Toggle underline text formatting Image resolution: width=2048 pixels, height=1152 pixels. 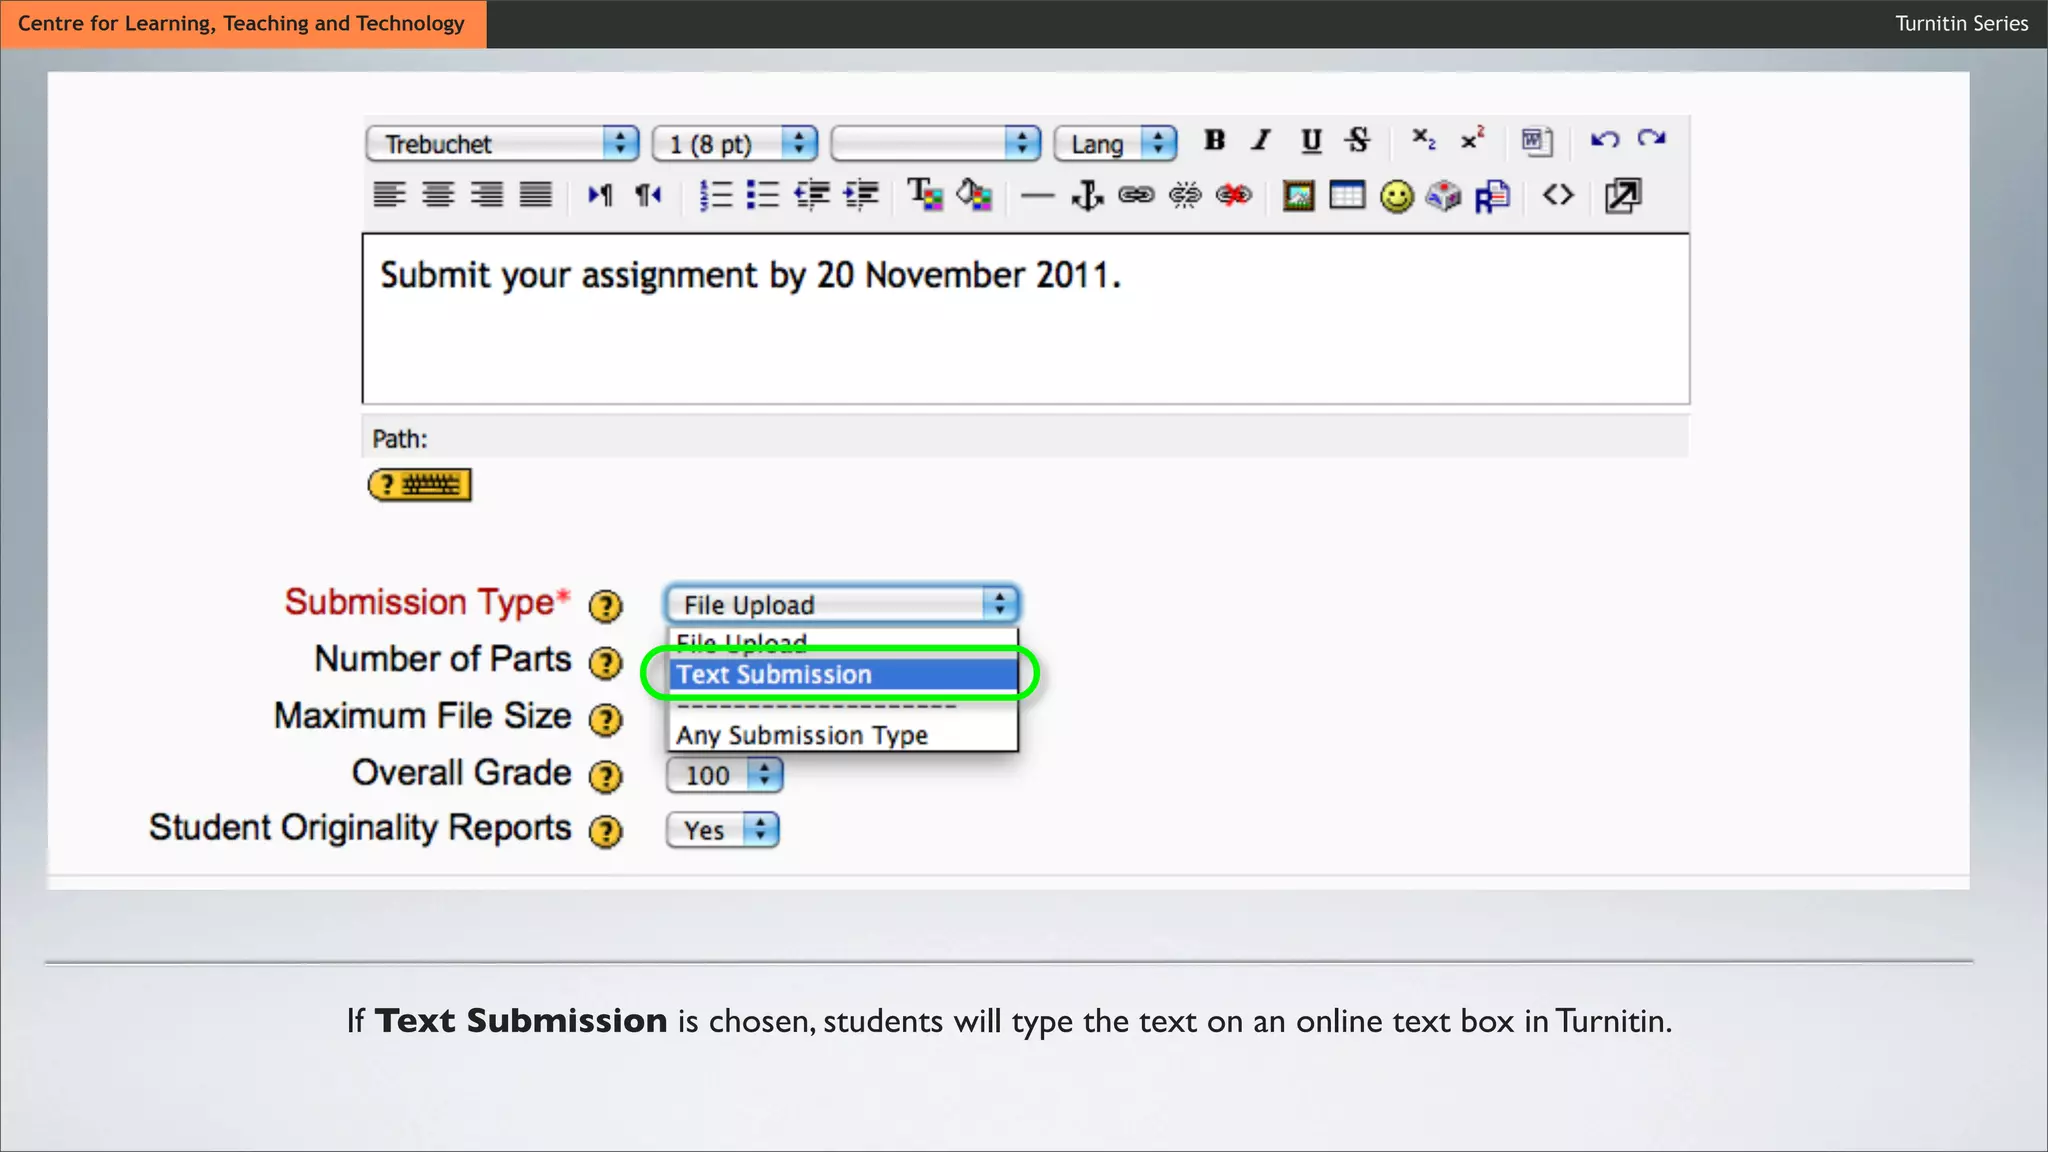(1311, 141)
